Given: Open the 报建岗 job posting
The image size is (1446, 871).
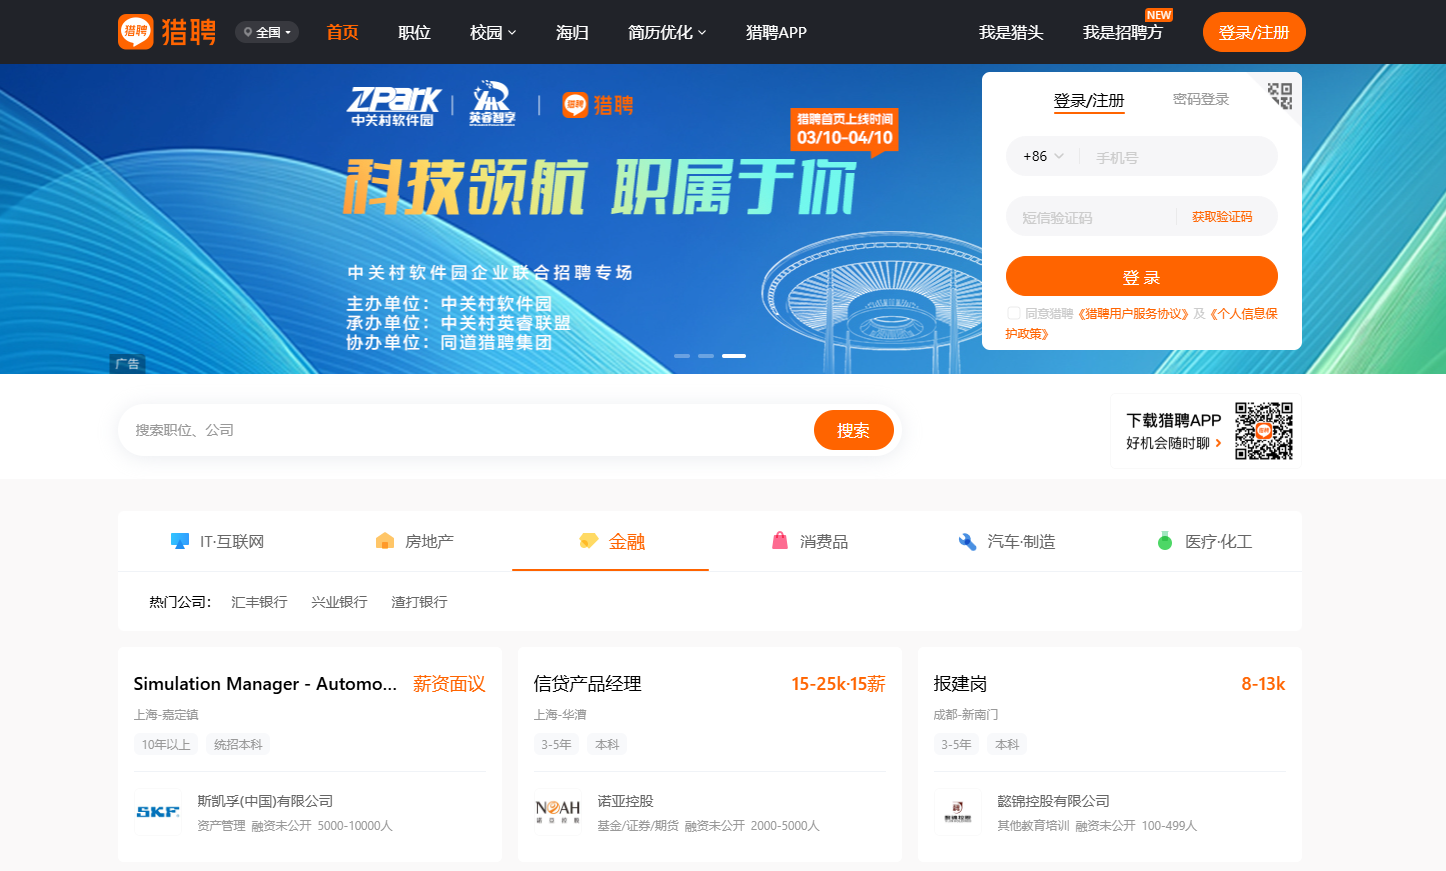Looking at the screenshot, I should (x=960, y=684).
